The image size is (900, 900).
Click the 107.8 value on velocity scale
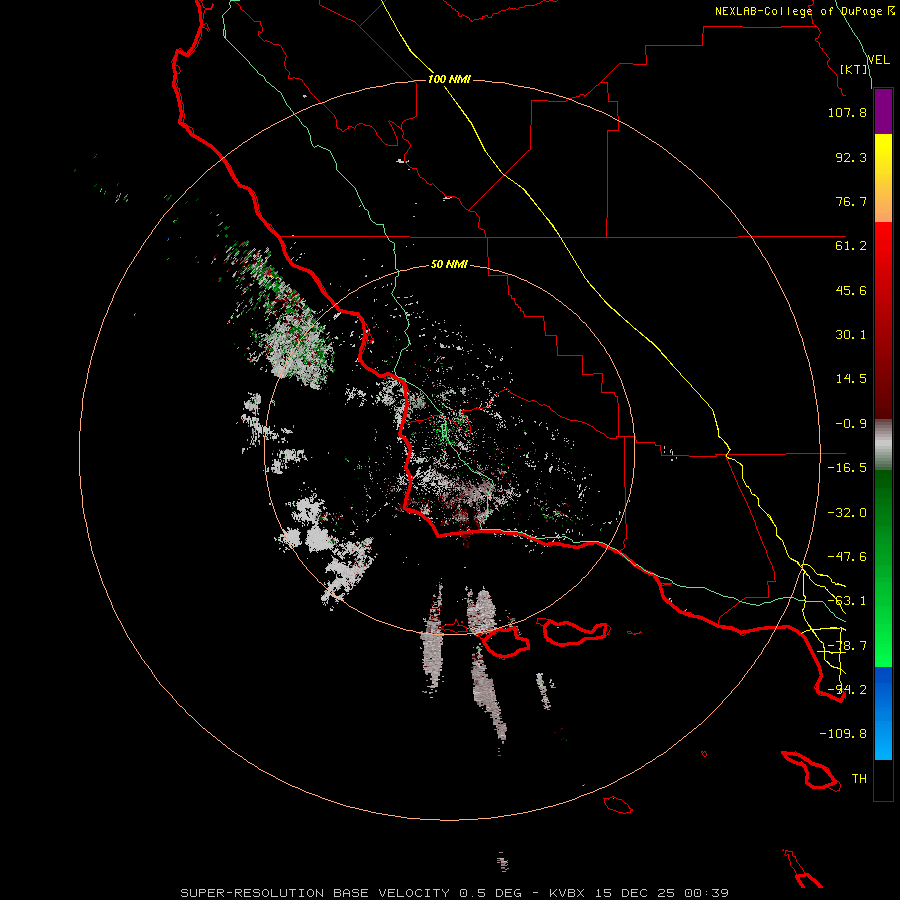tap(847, 112)
